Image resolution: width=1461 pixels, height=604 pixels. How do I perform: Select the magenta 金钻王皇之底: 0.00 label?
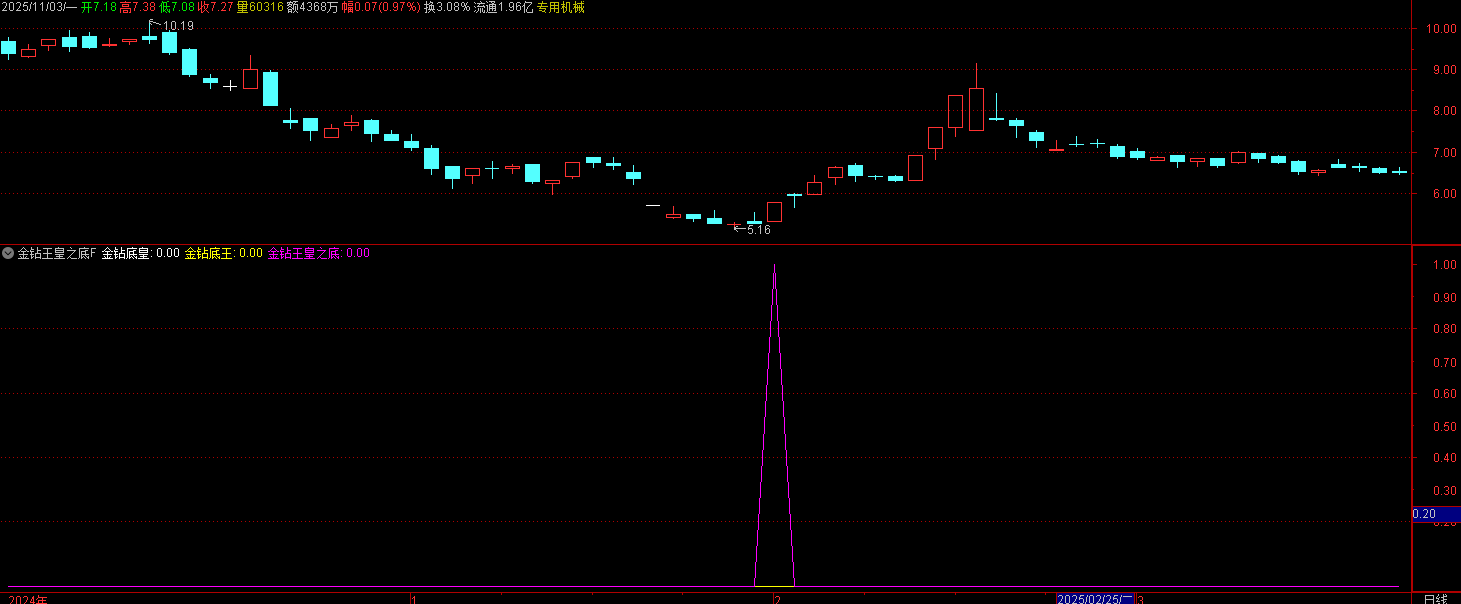pos(319,254)
